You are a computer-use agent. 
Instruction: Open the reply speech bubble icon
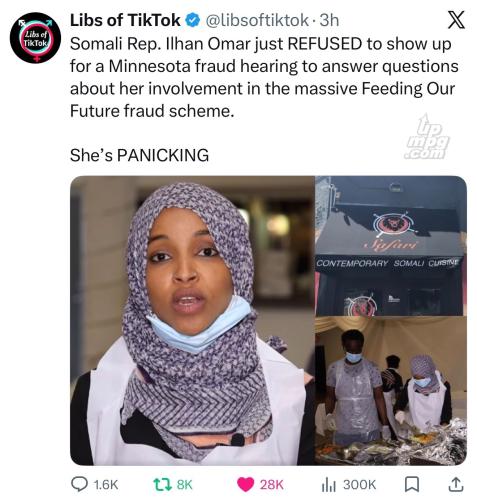click(x=80, y=484)
